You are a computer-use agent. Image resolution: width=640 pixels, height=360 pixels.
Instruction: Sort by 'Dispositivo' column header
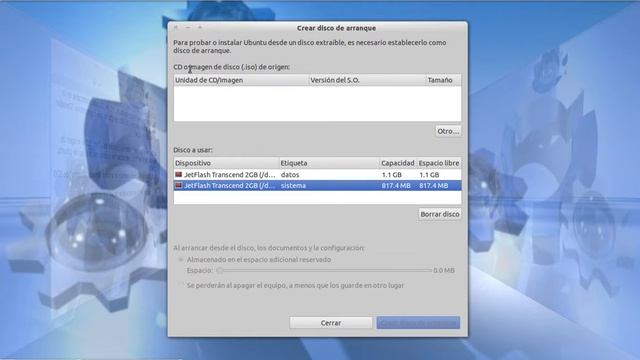click(226, 163)
